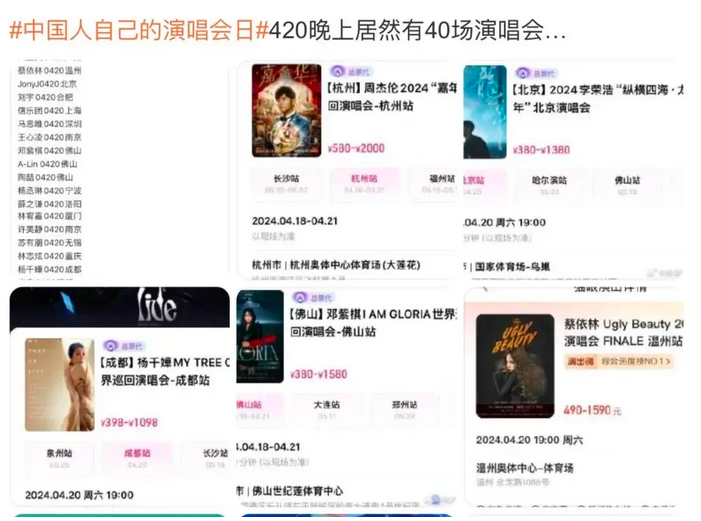Select the 大连站 tab under 邓紫棋 concert

point(326,409)
